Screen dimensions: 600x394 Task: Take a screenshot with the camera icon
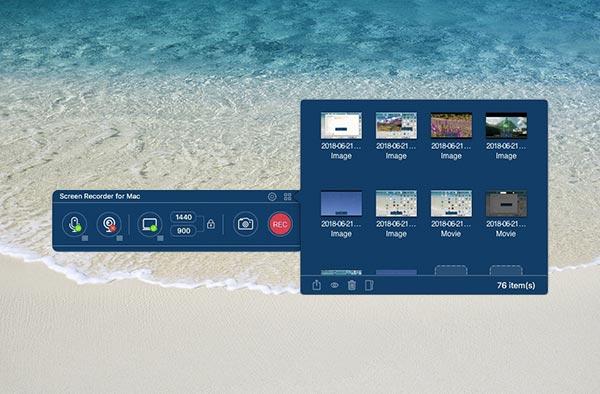tap(245, 224)
